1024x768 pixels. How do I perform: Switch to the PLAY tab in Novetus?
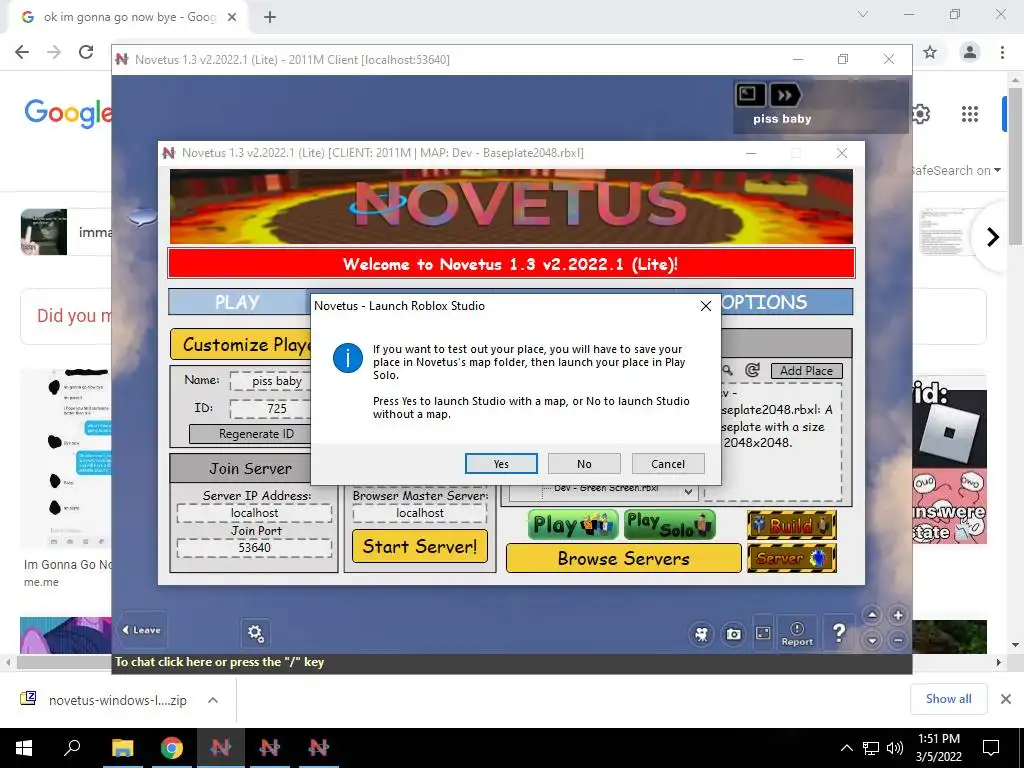(237, 302)
